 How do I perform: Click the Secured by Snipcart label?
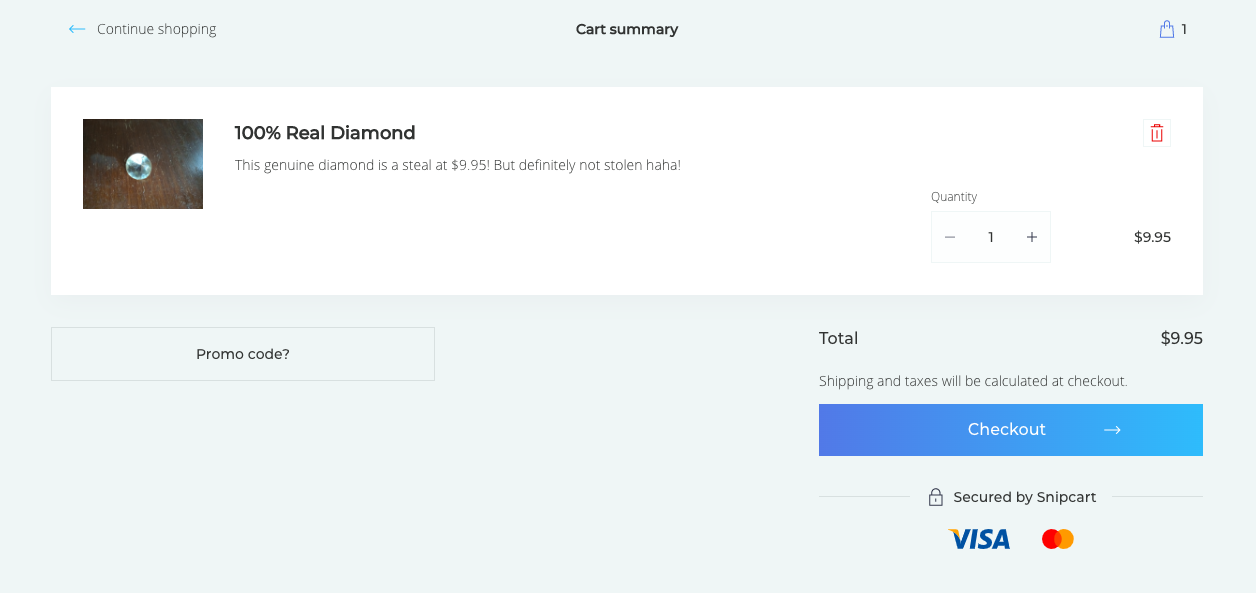[1025, 496]
